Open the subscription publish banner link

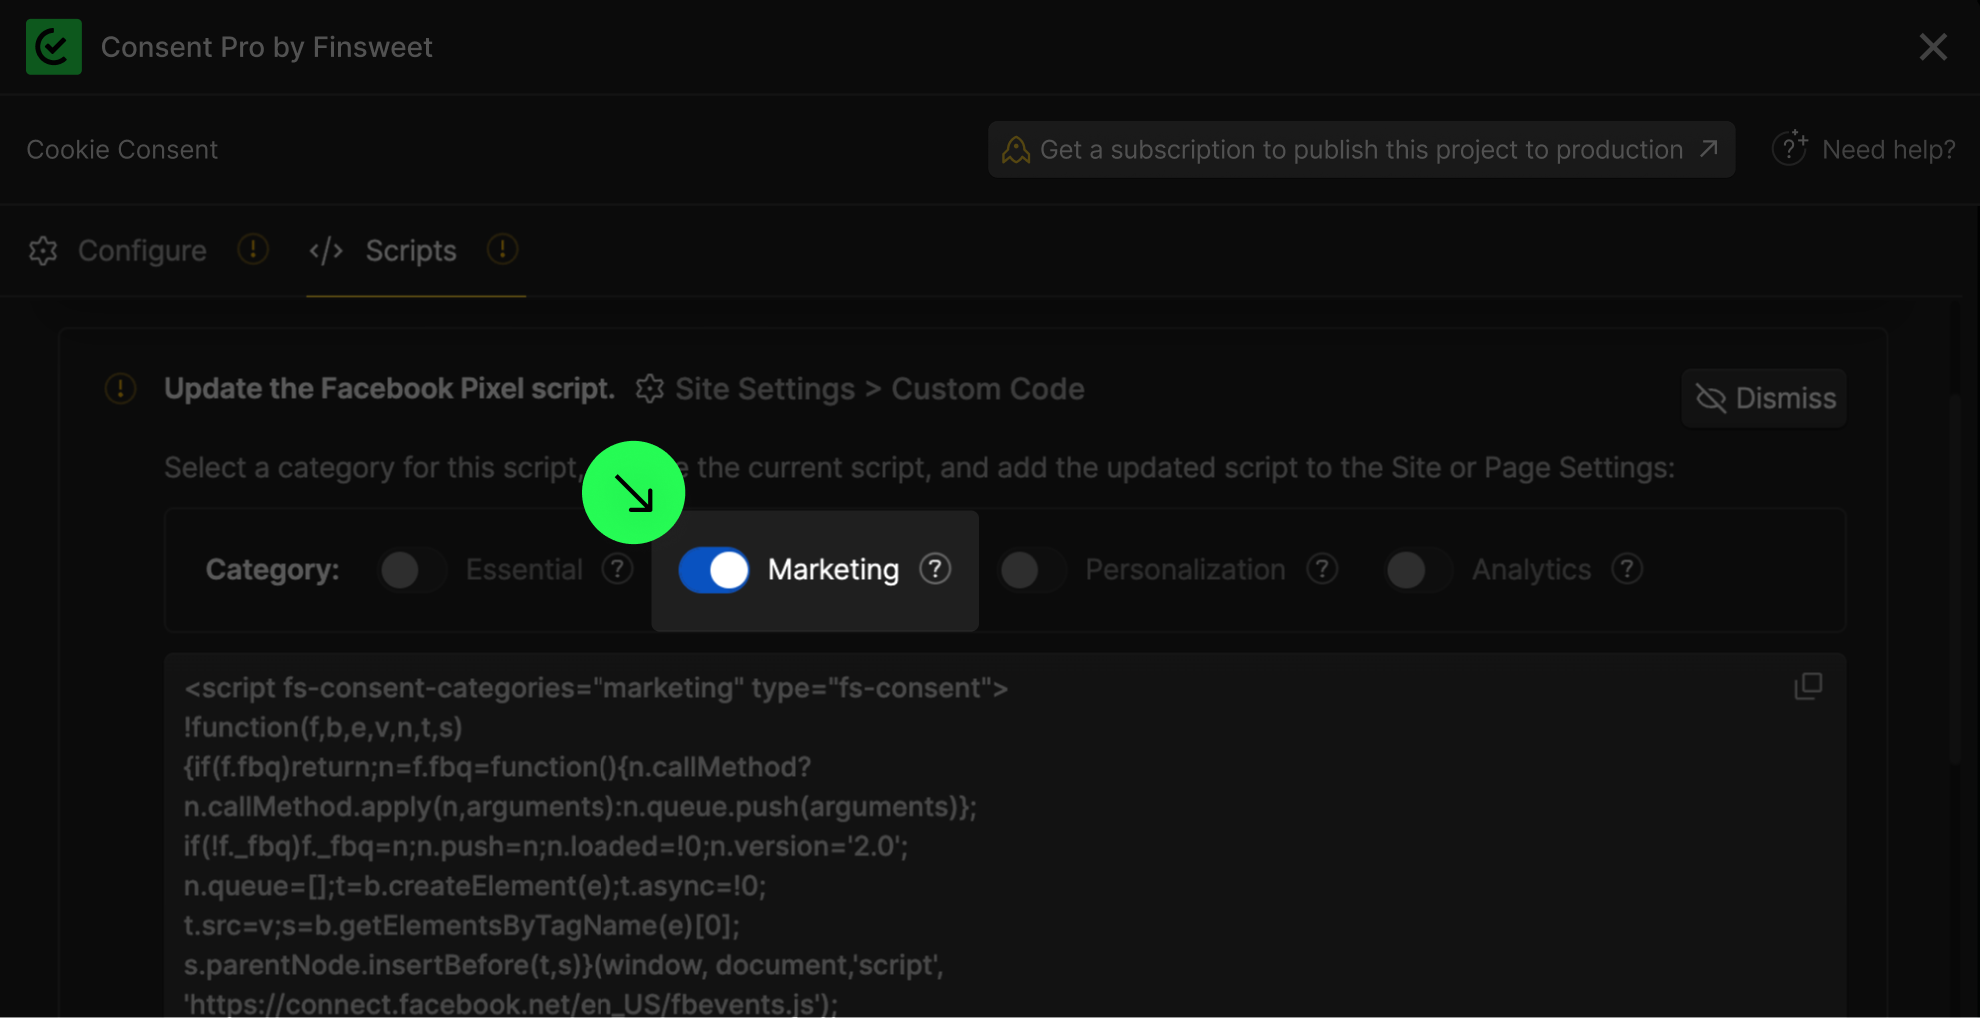point(1361,150)
